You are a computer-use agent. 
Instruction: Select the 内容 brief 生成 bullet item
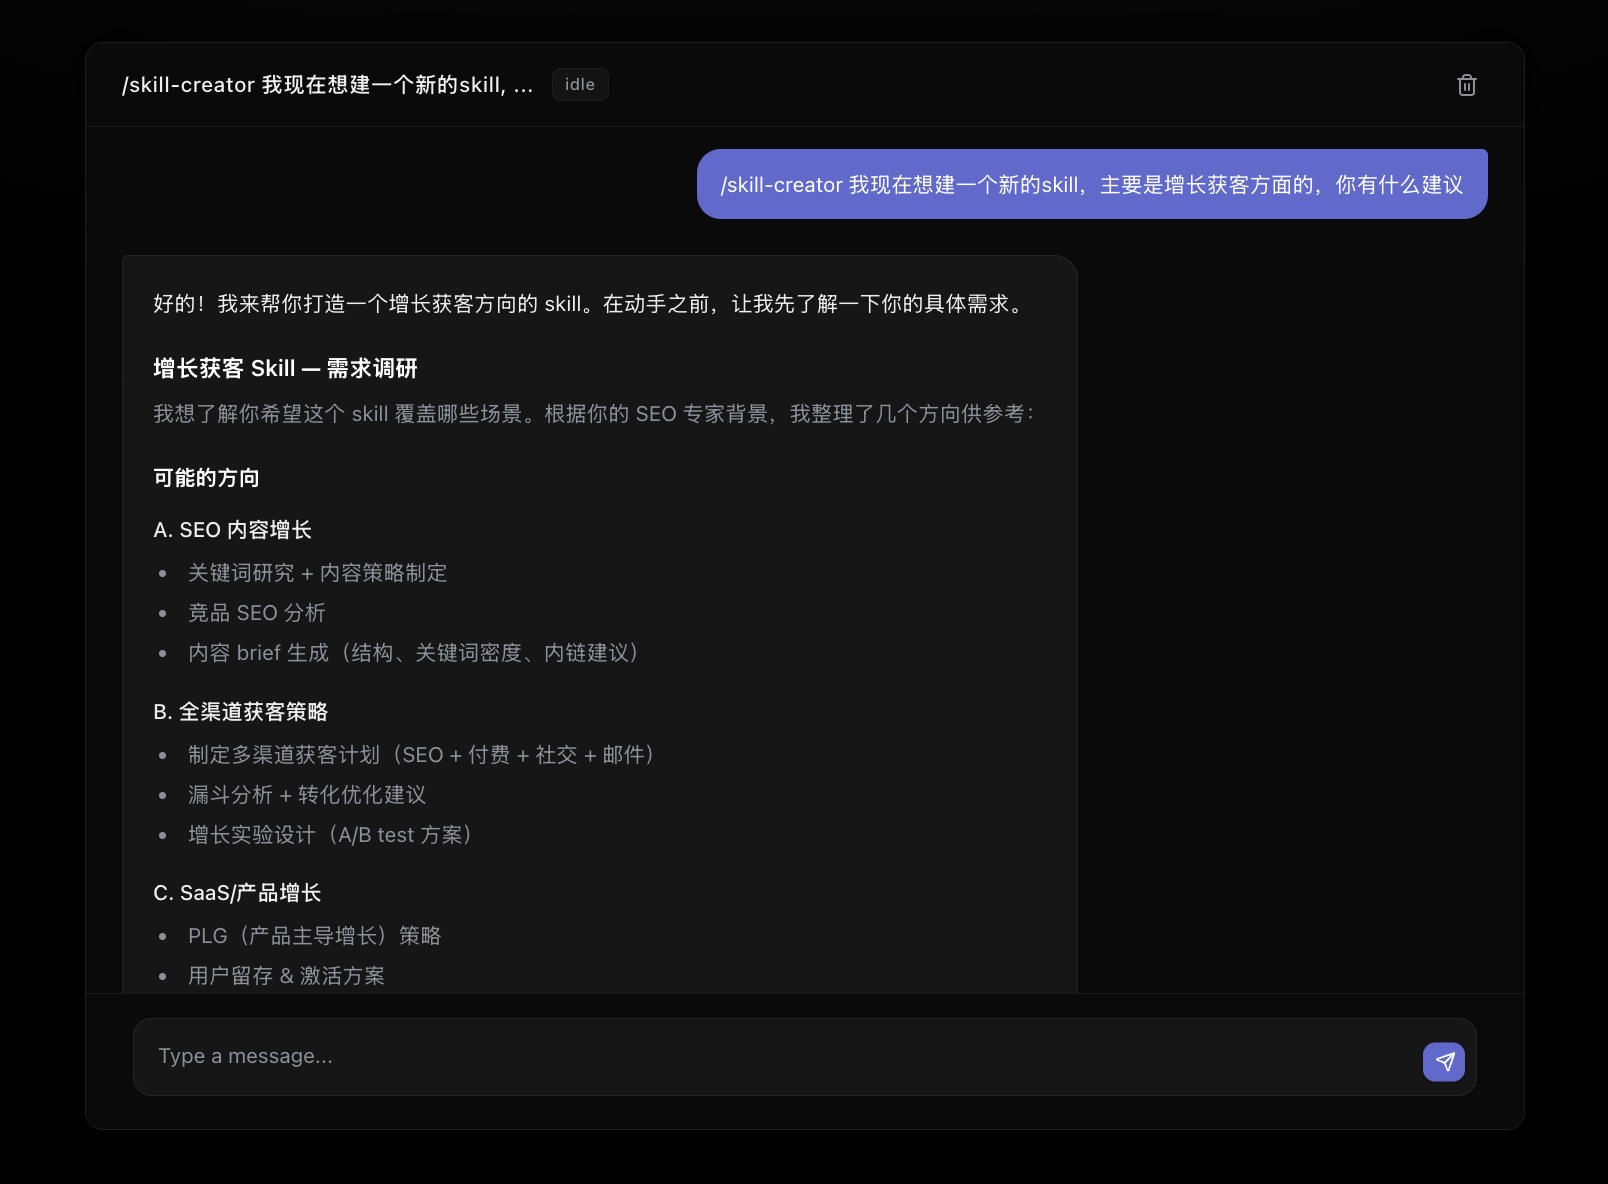[x=413, y=653]
